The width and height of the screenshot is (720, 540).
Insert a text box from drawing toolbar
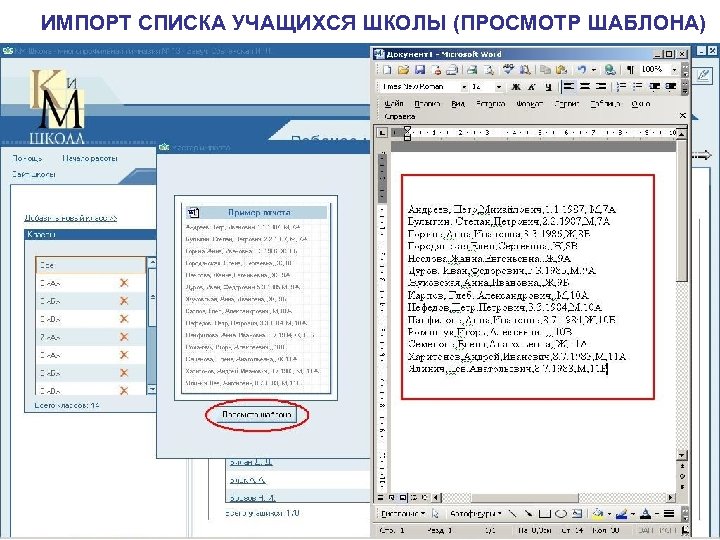click(577, 514)
